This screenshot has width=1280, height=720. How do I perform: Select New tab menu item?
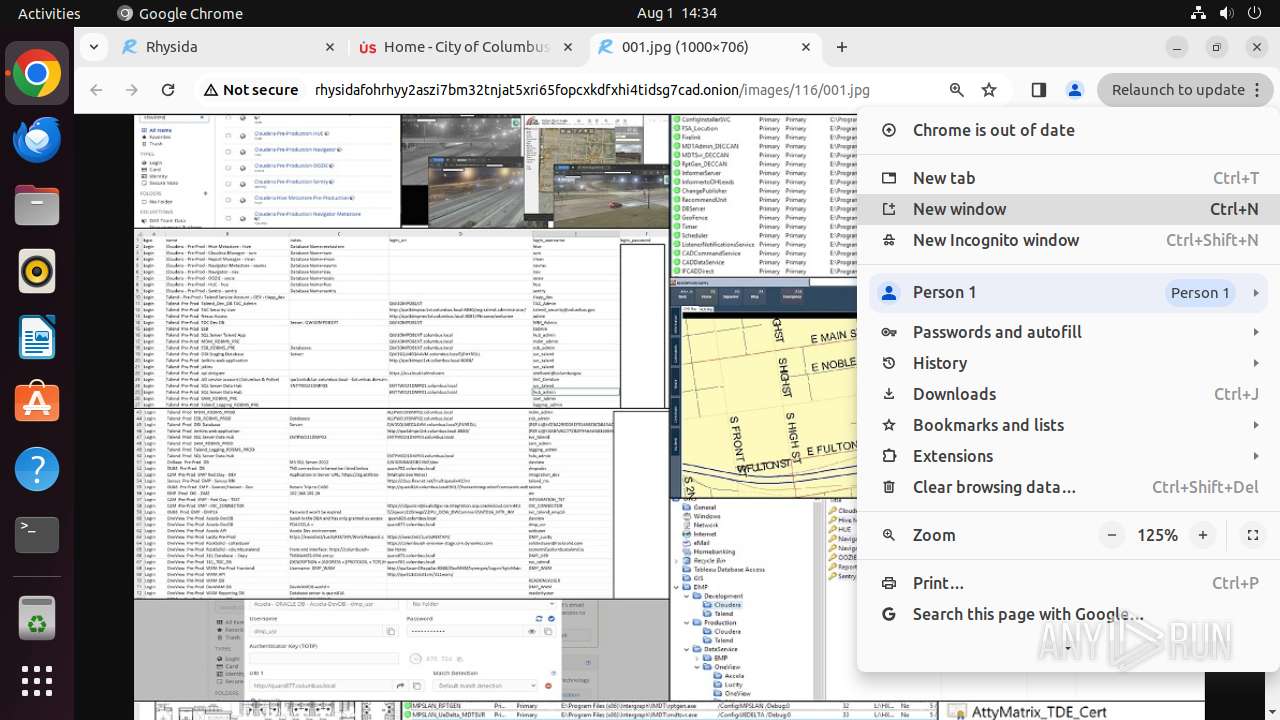coord(1068,178)
